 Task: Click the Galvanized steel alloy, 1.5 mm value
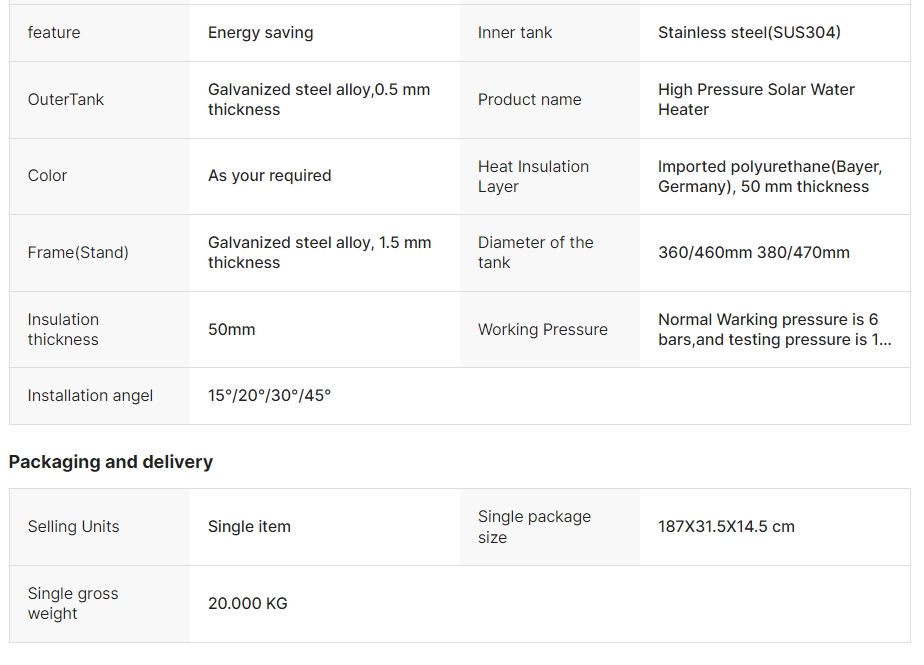pos(319,252)
